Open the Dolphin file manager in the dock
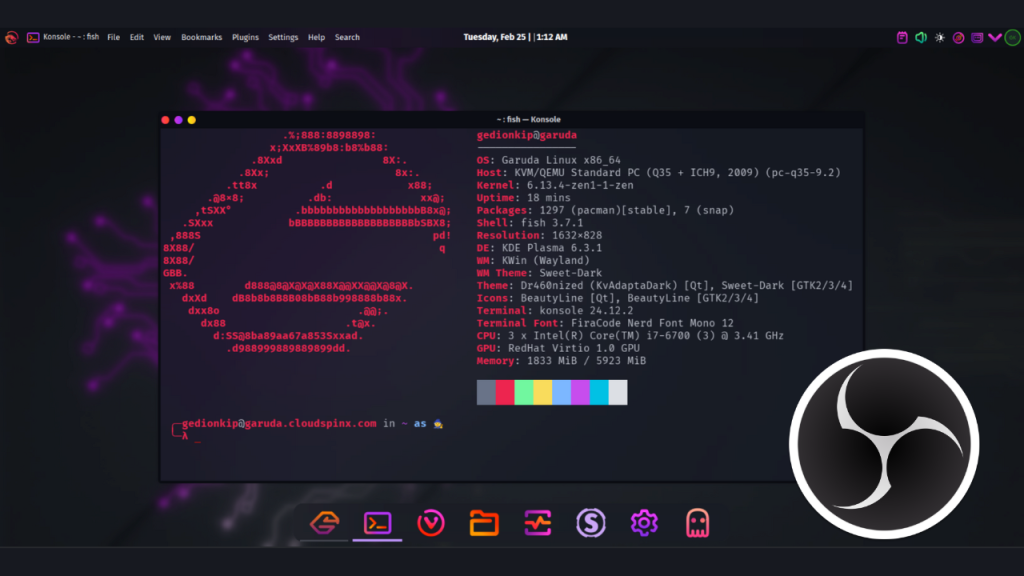The height and width of the screenshot is (576, 1024). 484,523
